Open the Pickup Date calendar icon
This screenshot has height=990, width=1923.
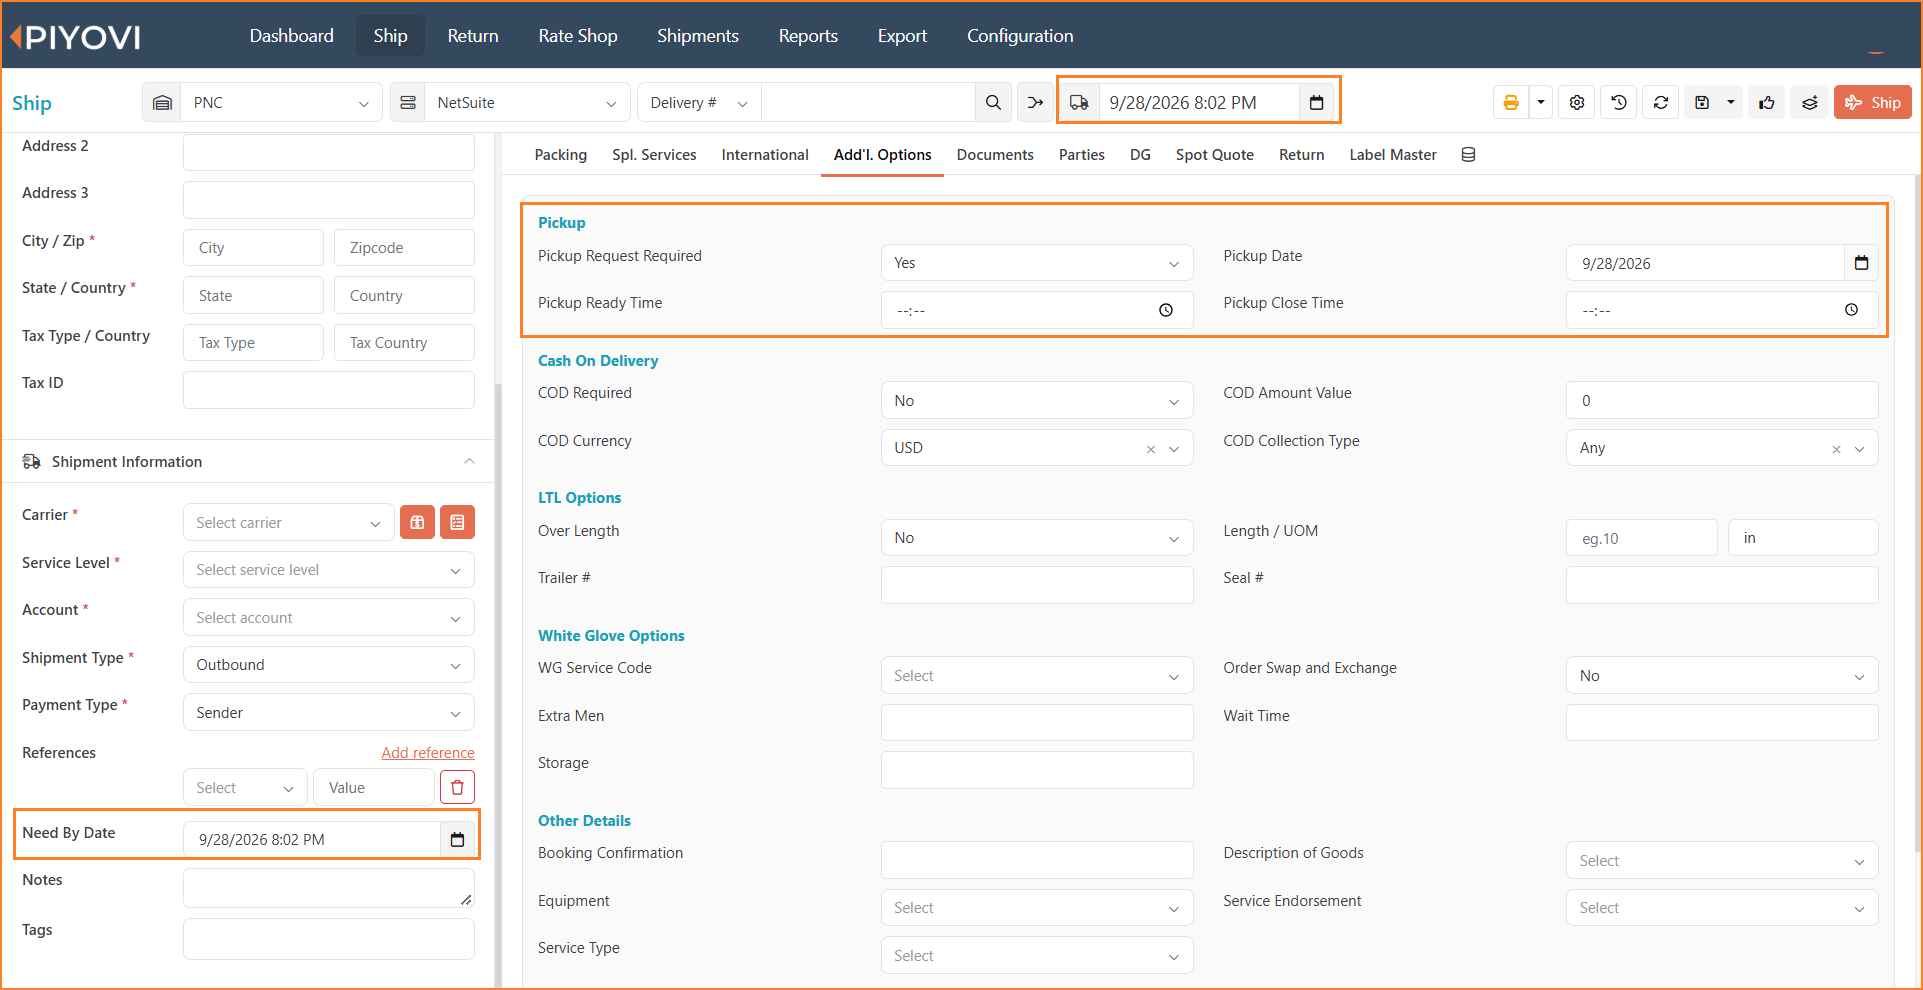click(1861, 263)
